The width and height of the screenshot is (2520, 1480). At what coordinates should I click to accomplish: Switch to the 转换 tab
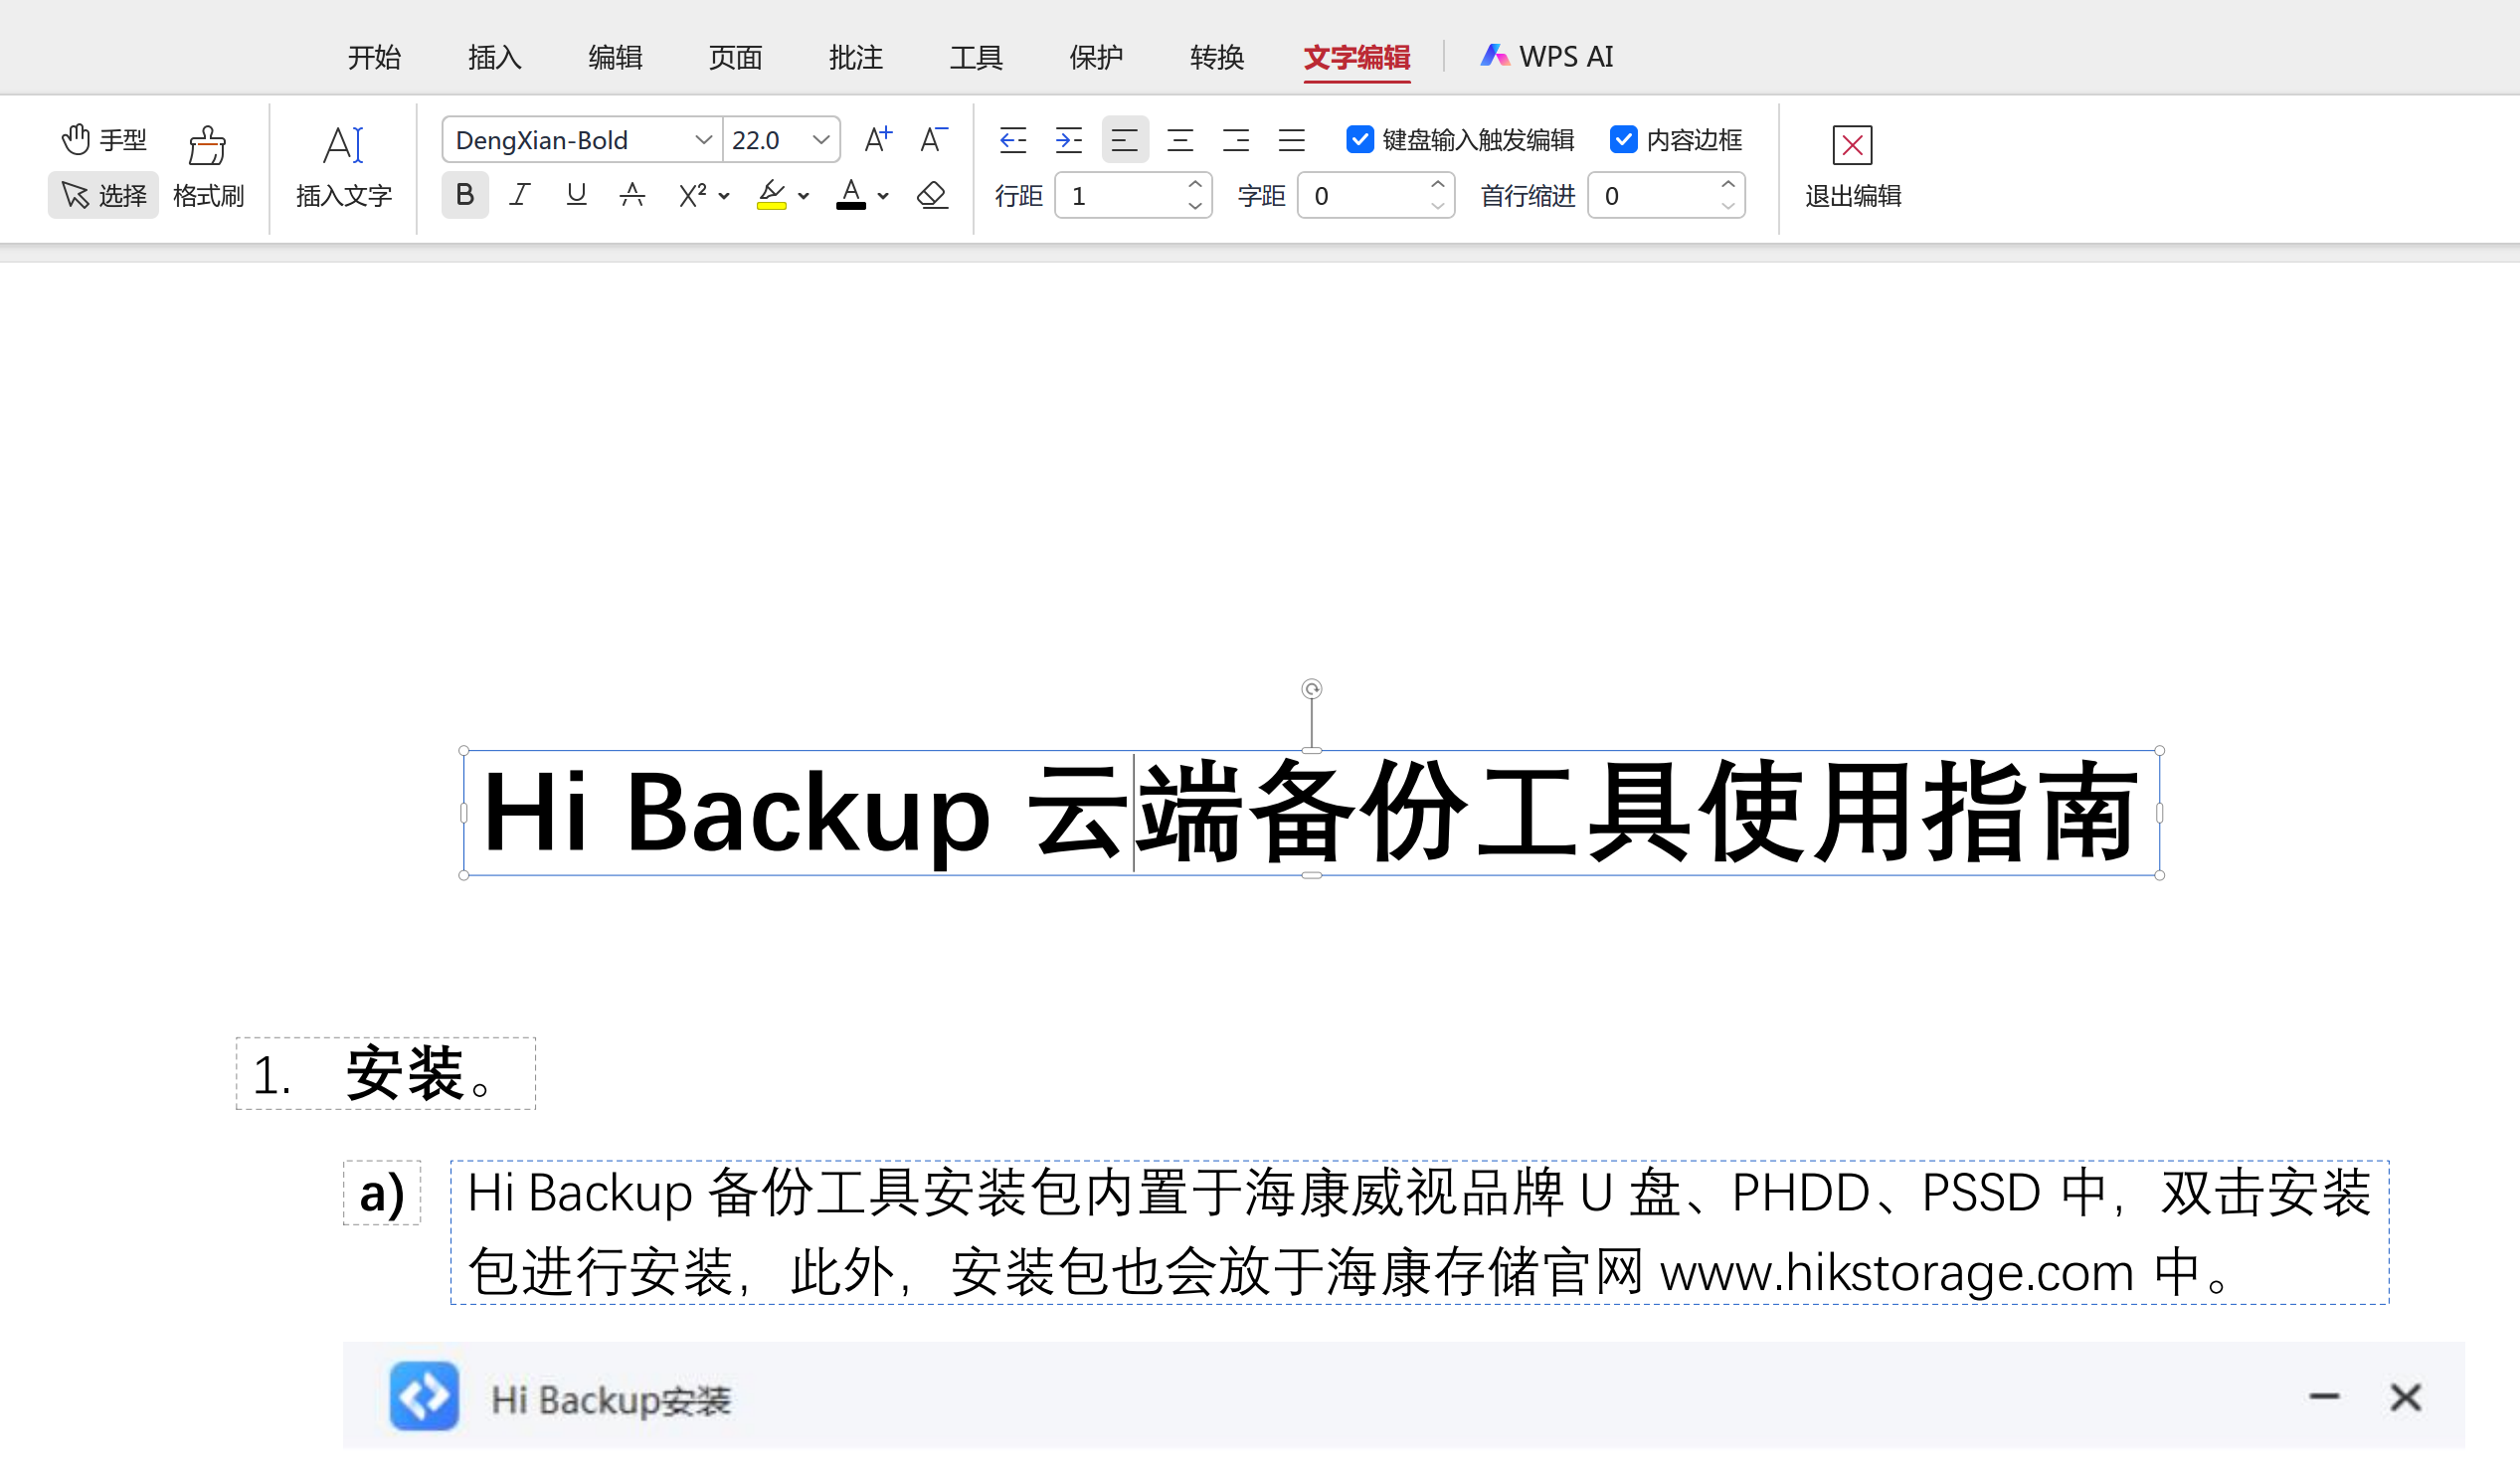[1217, 57]
